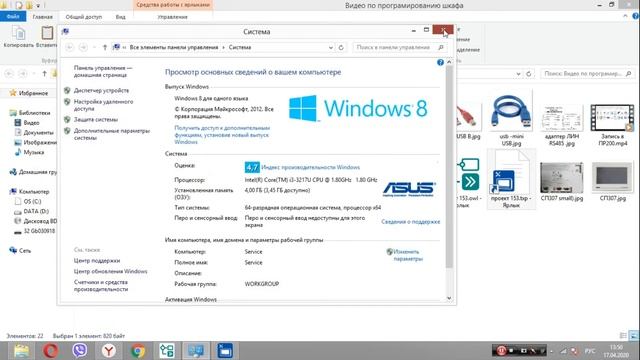Click Средства работы с ярлыками contextual tab

[x=173, y=5]
